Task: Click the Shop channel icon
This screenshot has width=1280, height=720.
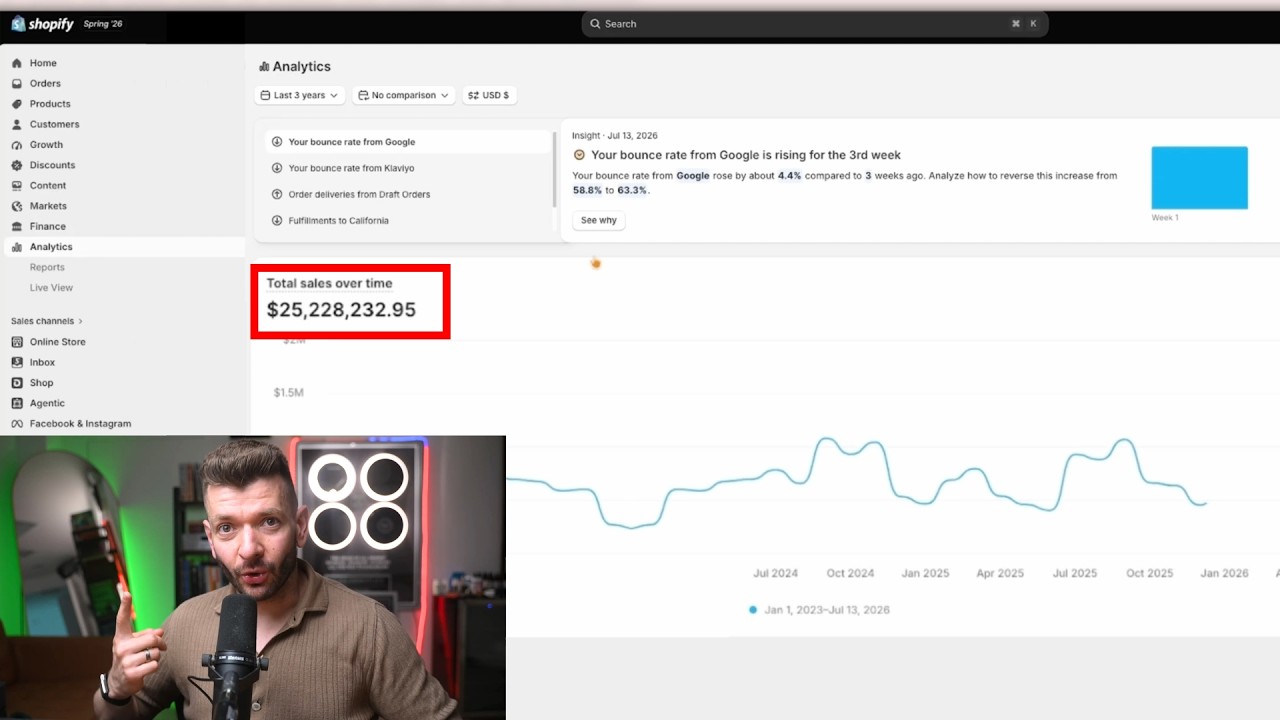Action: [17, 383]
